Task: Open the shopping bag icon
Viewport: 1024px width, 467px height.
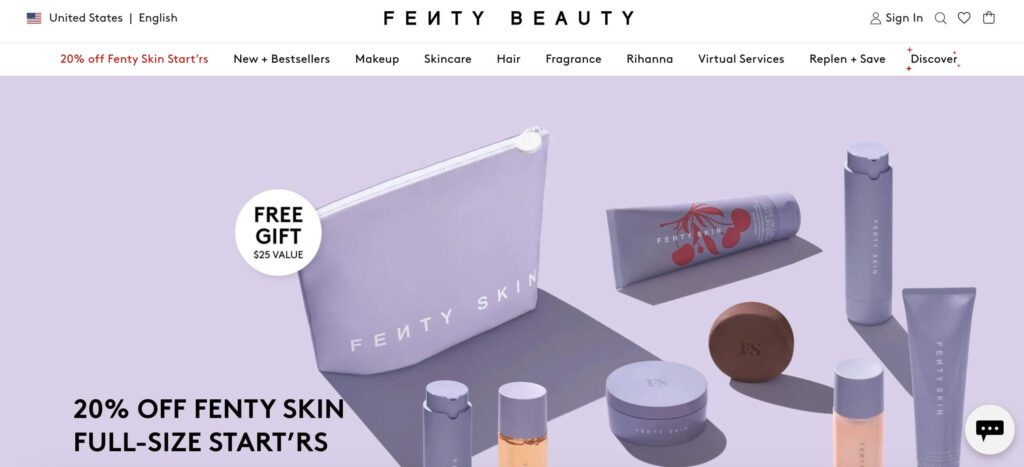Action: (989, 18)
